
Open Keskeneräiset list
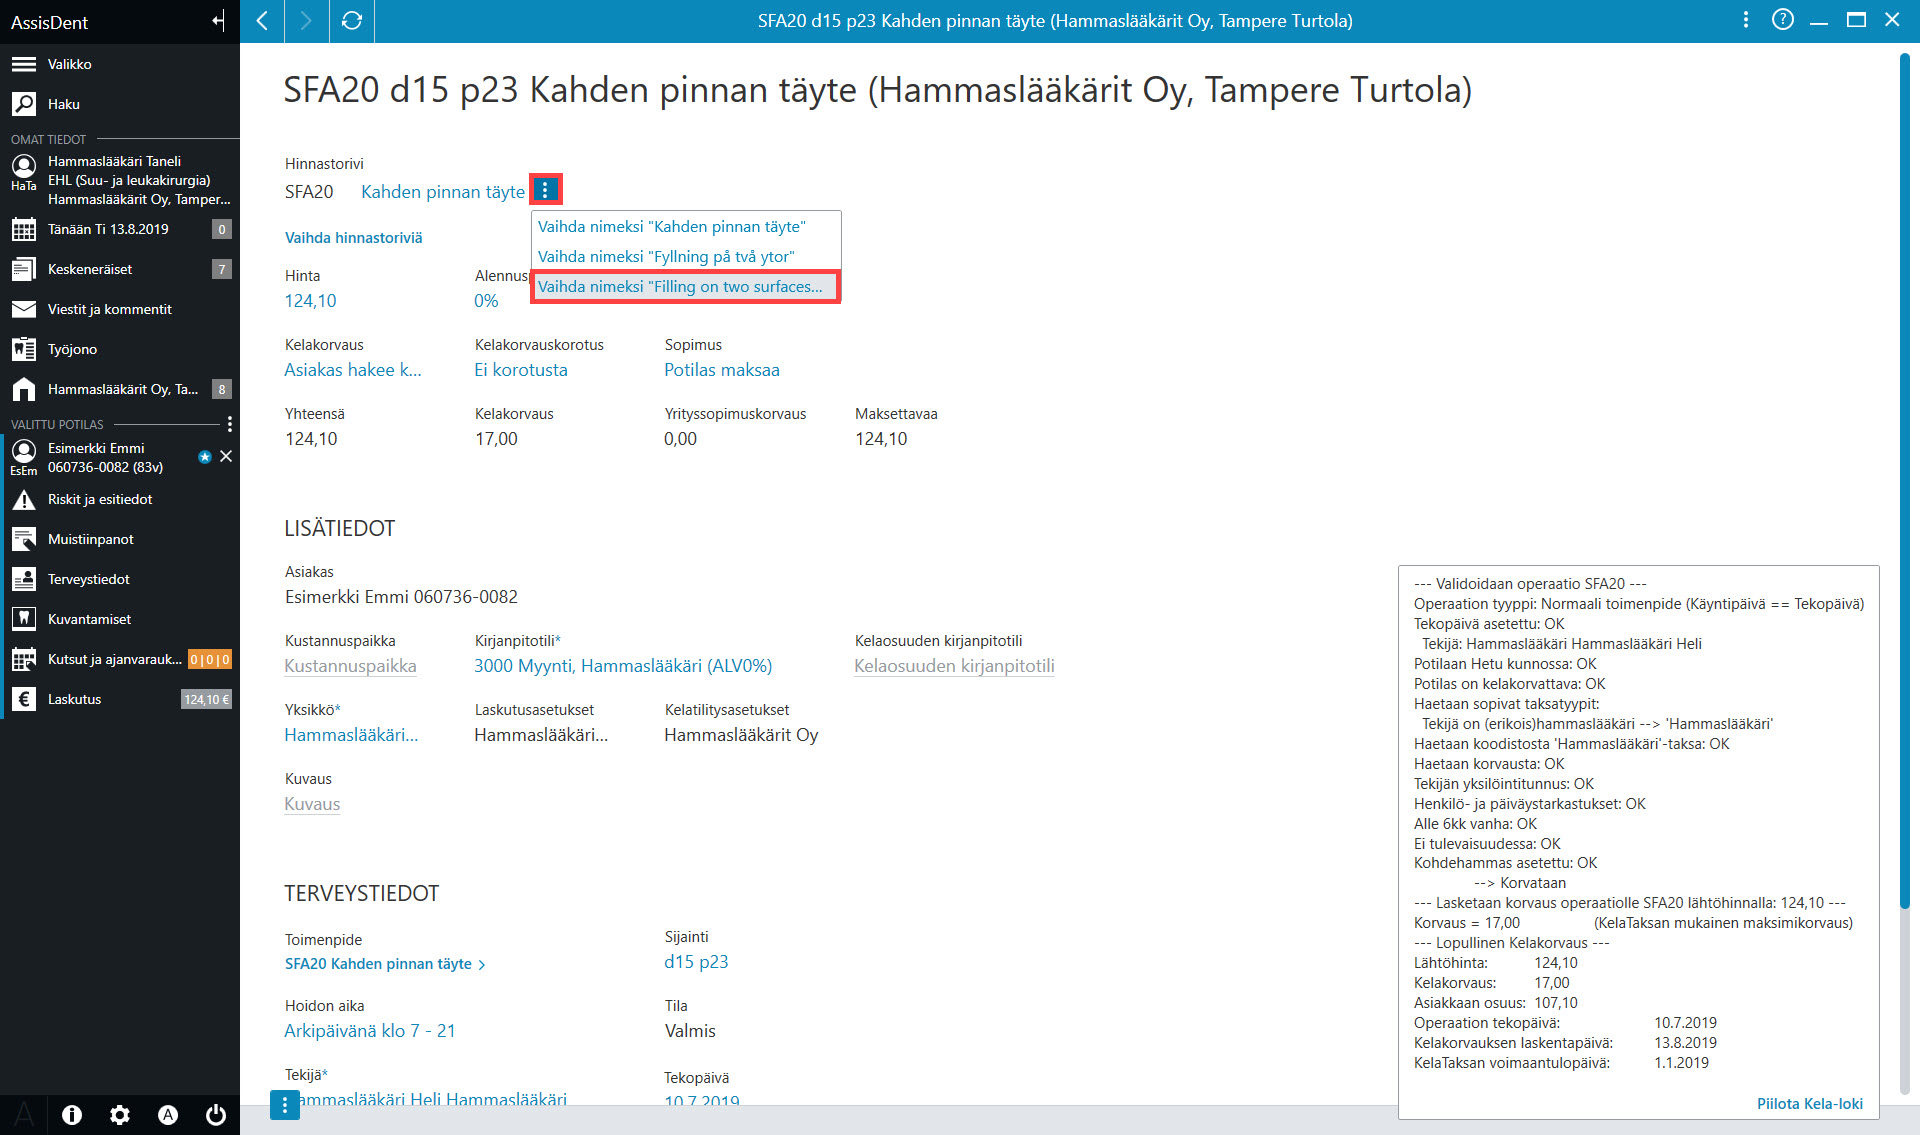click(x=120, y=269)
